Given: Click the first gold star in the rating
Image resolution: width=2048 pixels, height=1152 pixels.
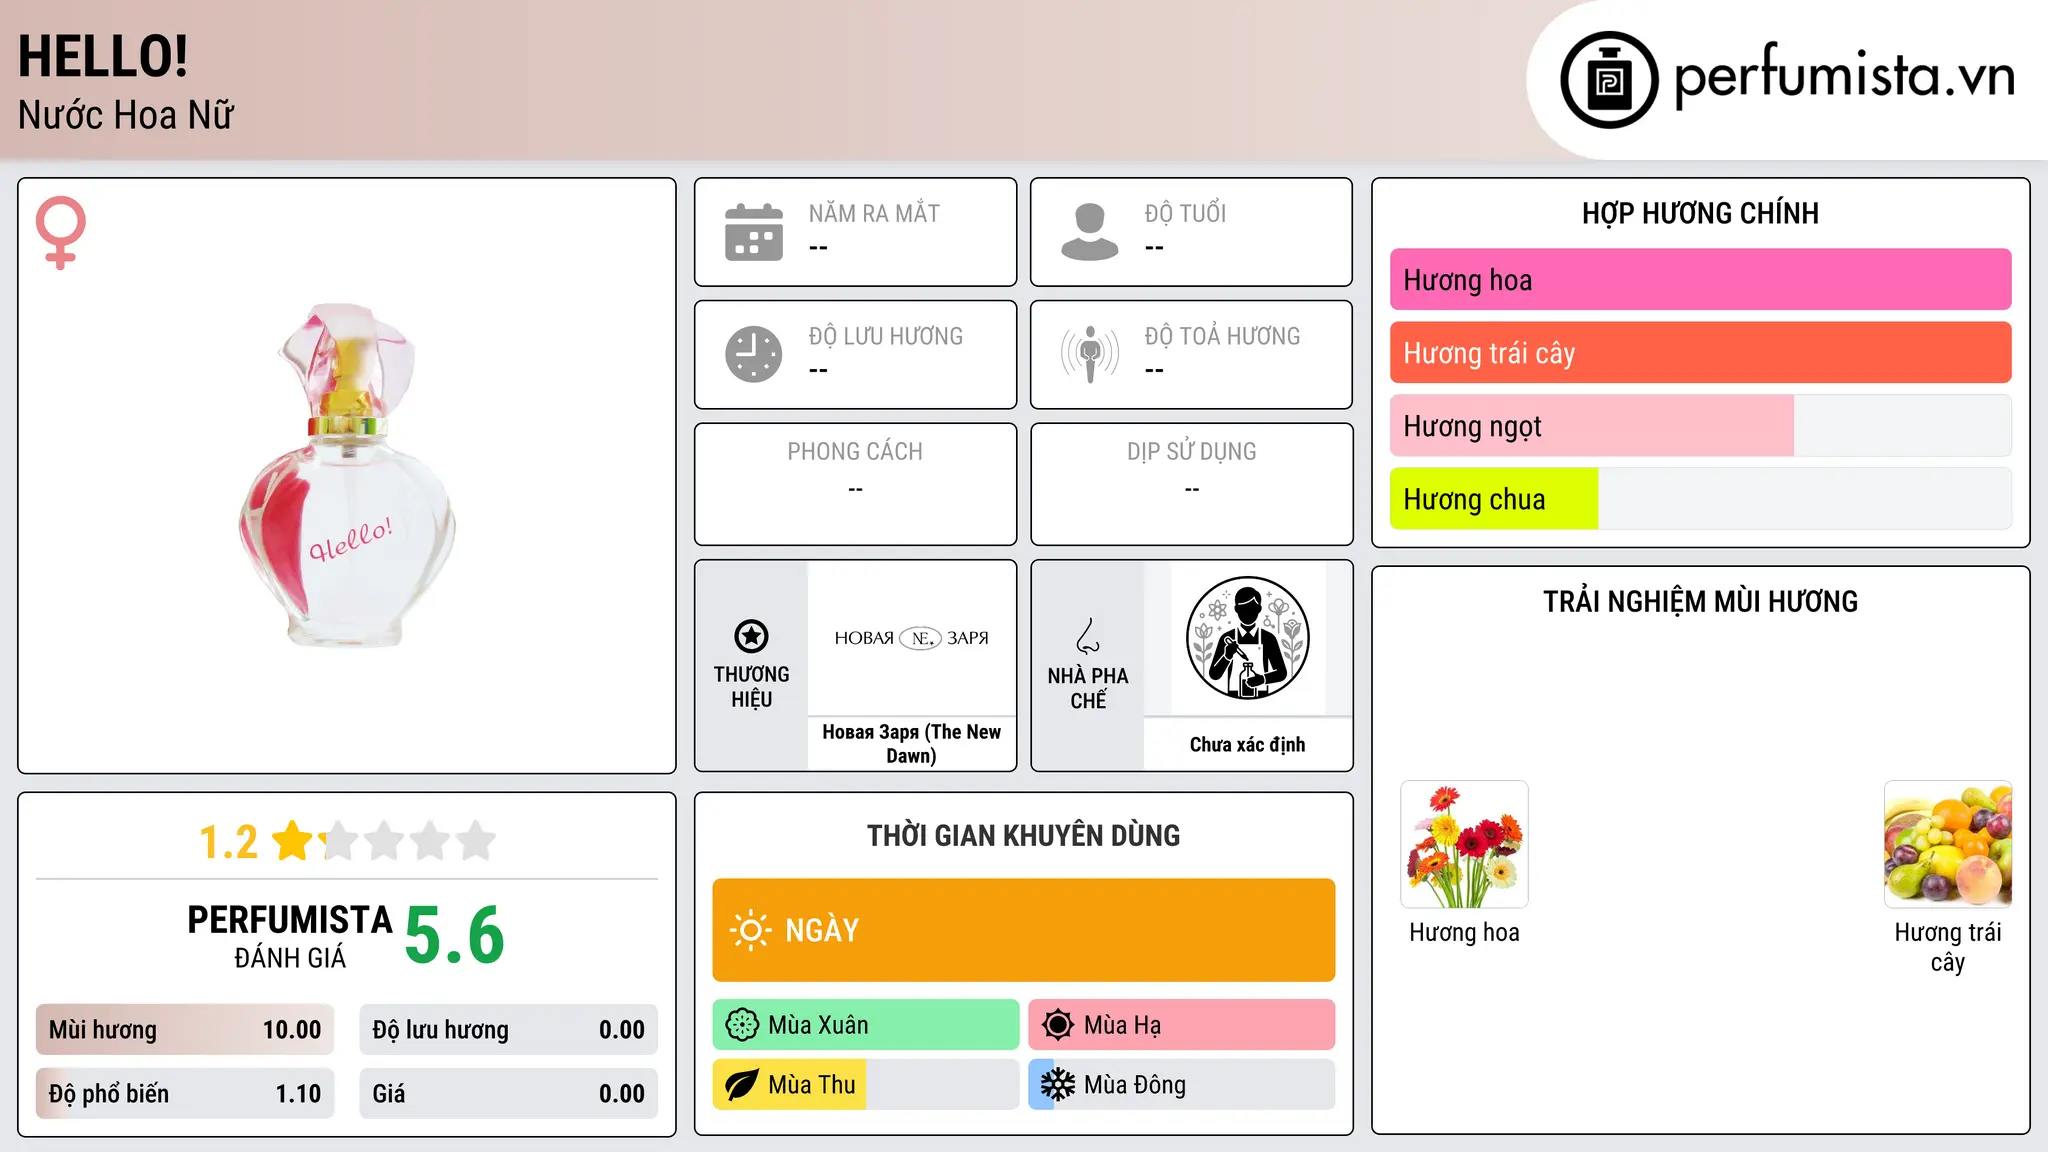Looking at the screenshot, I should point(293,841).
